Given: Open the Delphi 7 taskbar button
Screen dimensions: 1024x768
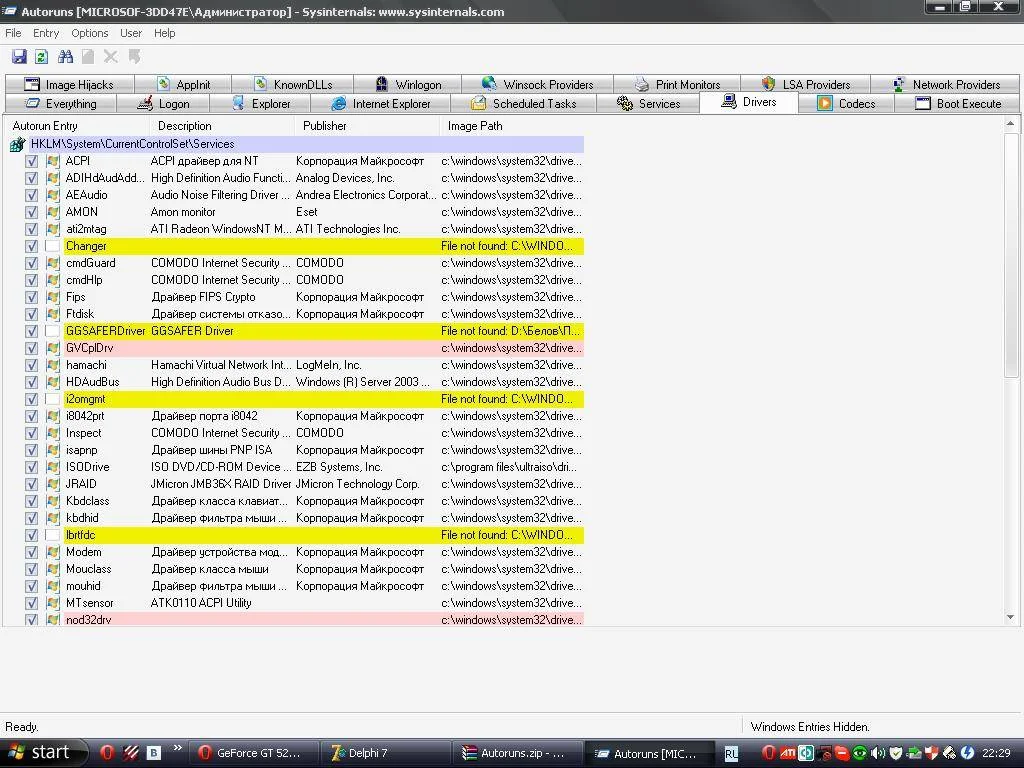Looking at the screenshot, I should 385,753.
